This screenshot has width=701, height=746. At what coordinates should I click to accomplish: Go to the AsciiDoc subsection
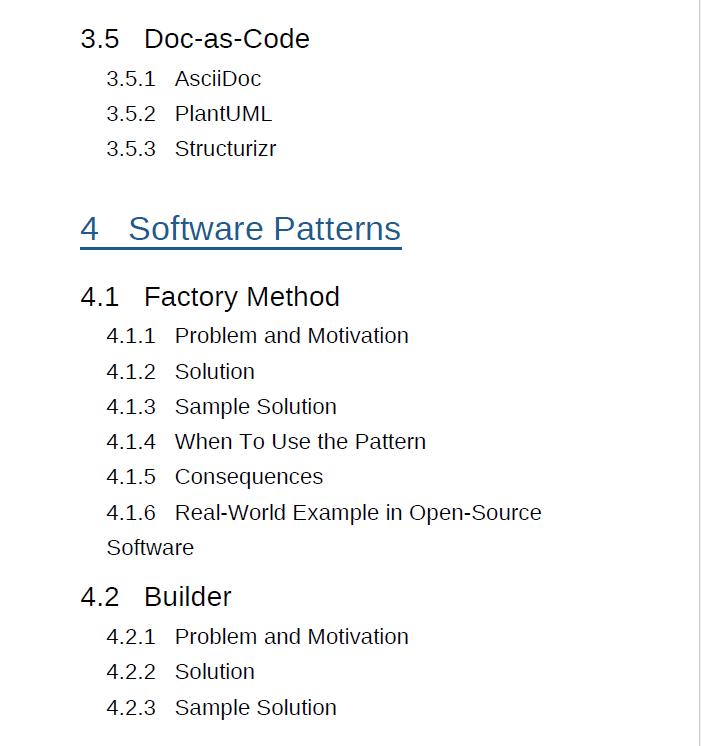[x=217, y=79]
